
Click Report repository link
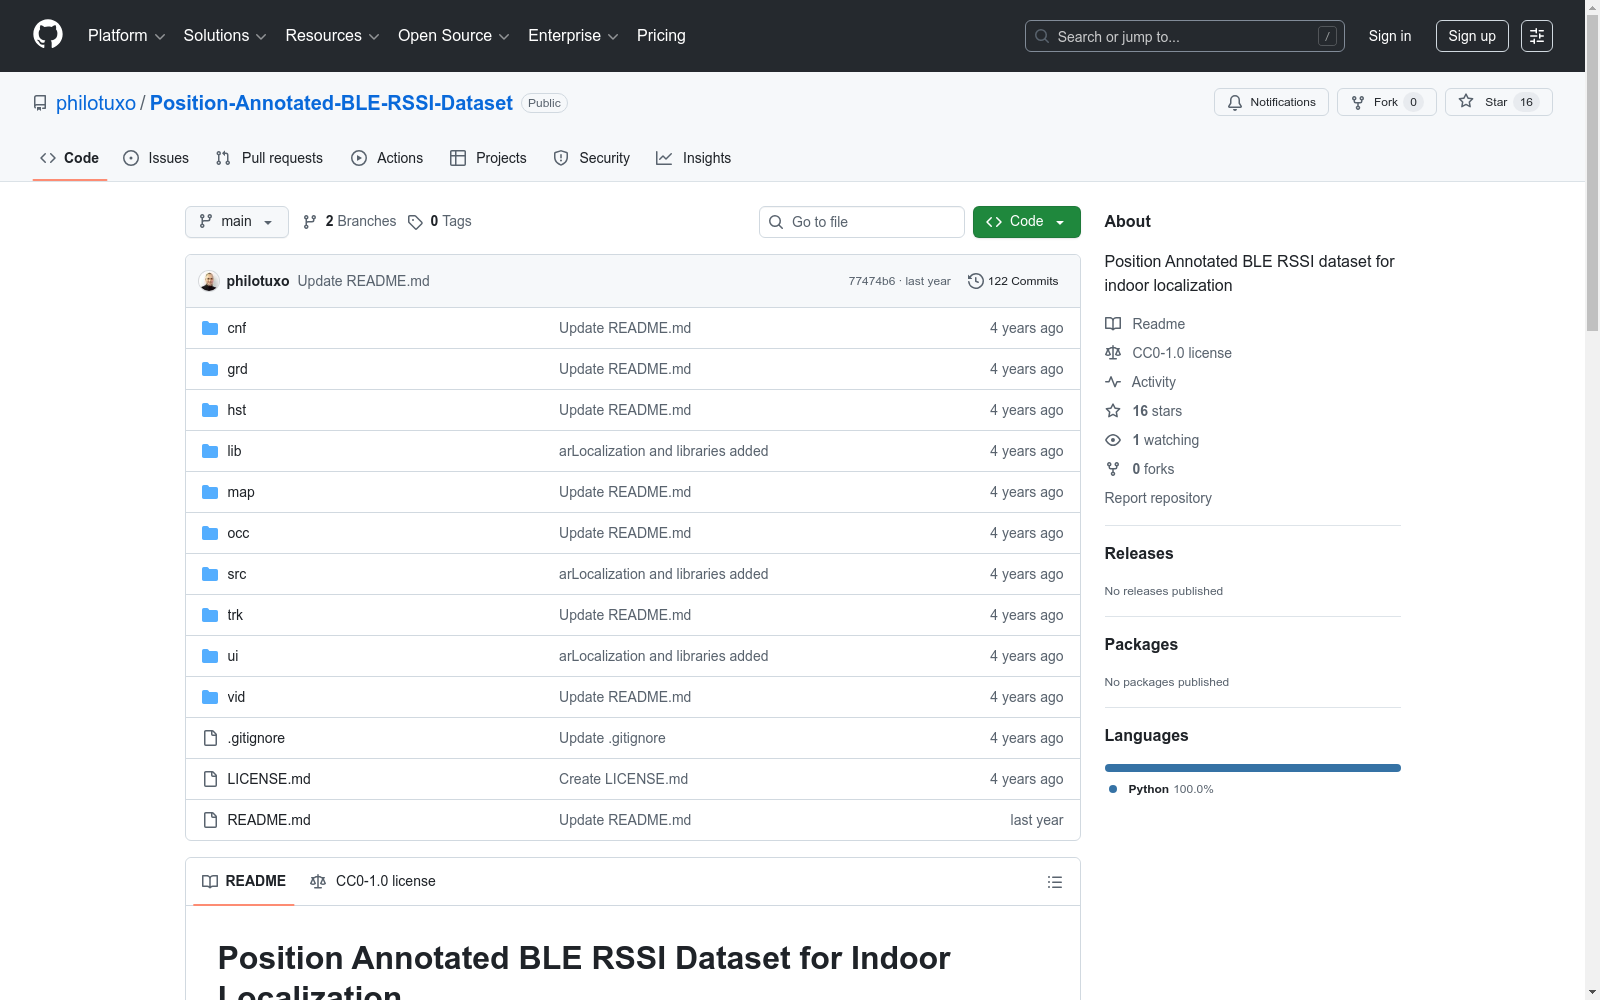[1158, 498]
